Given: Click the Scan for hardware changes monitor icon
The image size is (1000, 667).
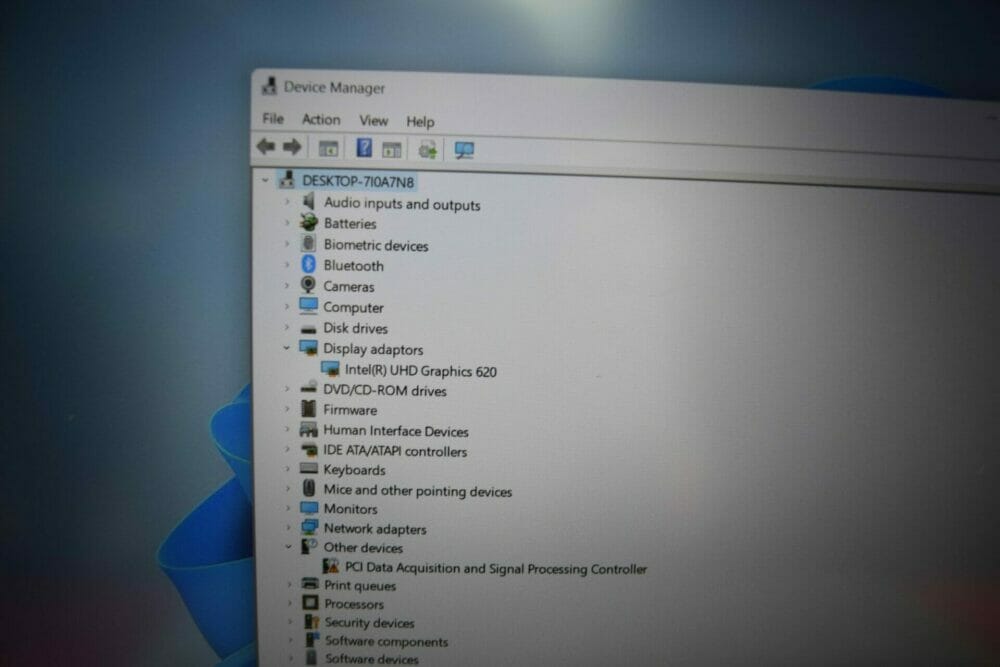Looking at the screenshot, I should (x=464, y=150).
